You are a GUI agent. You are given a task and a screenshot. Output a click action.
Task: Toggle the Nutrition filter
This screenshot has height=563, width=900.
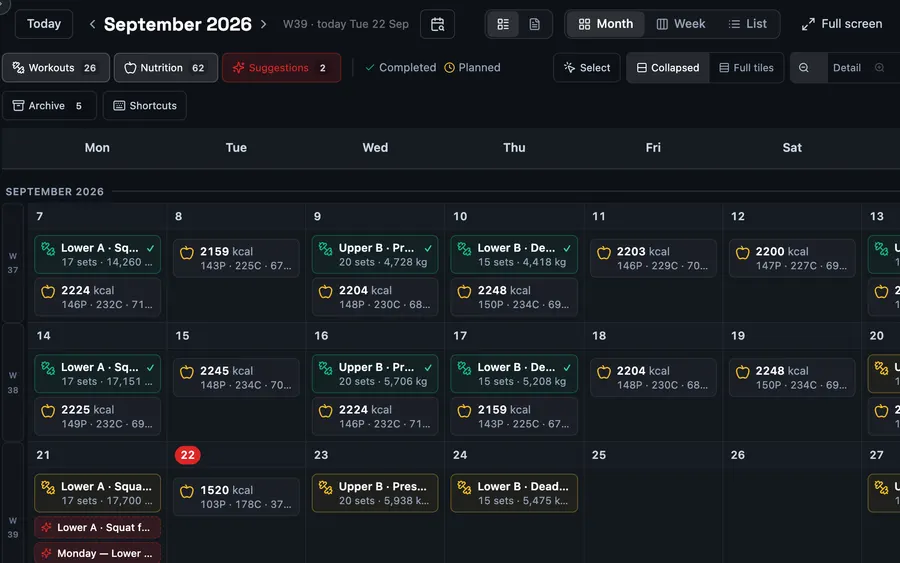pyautogui.click(x=166, y=68)
